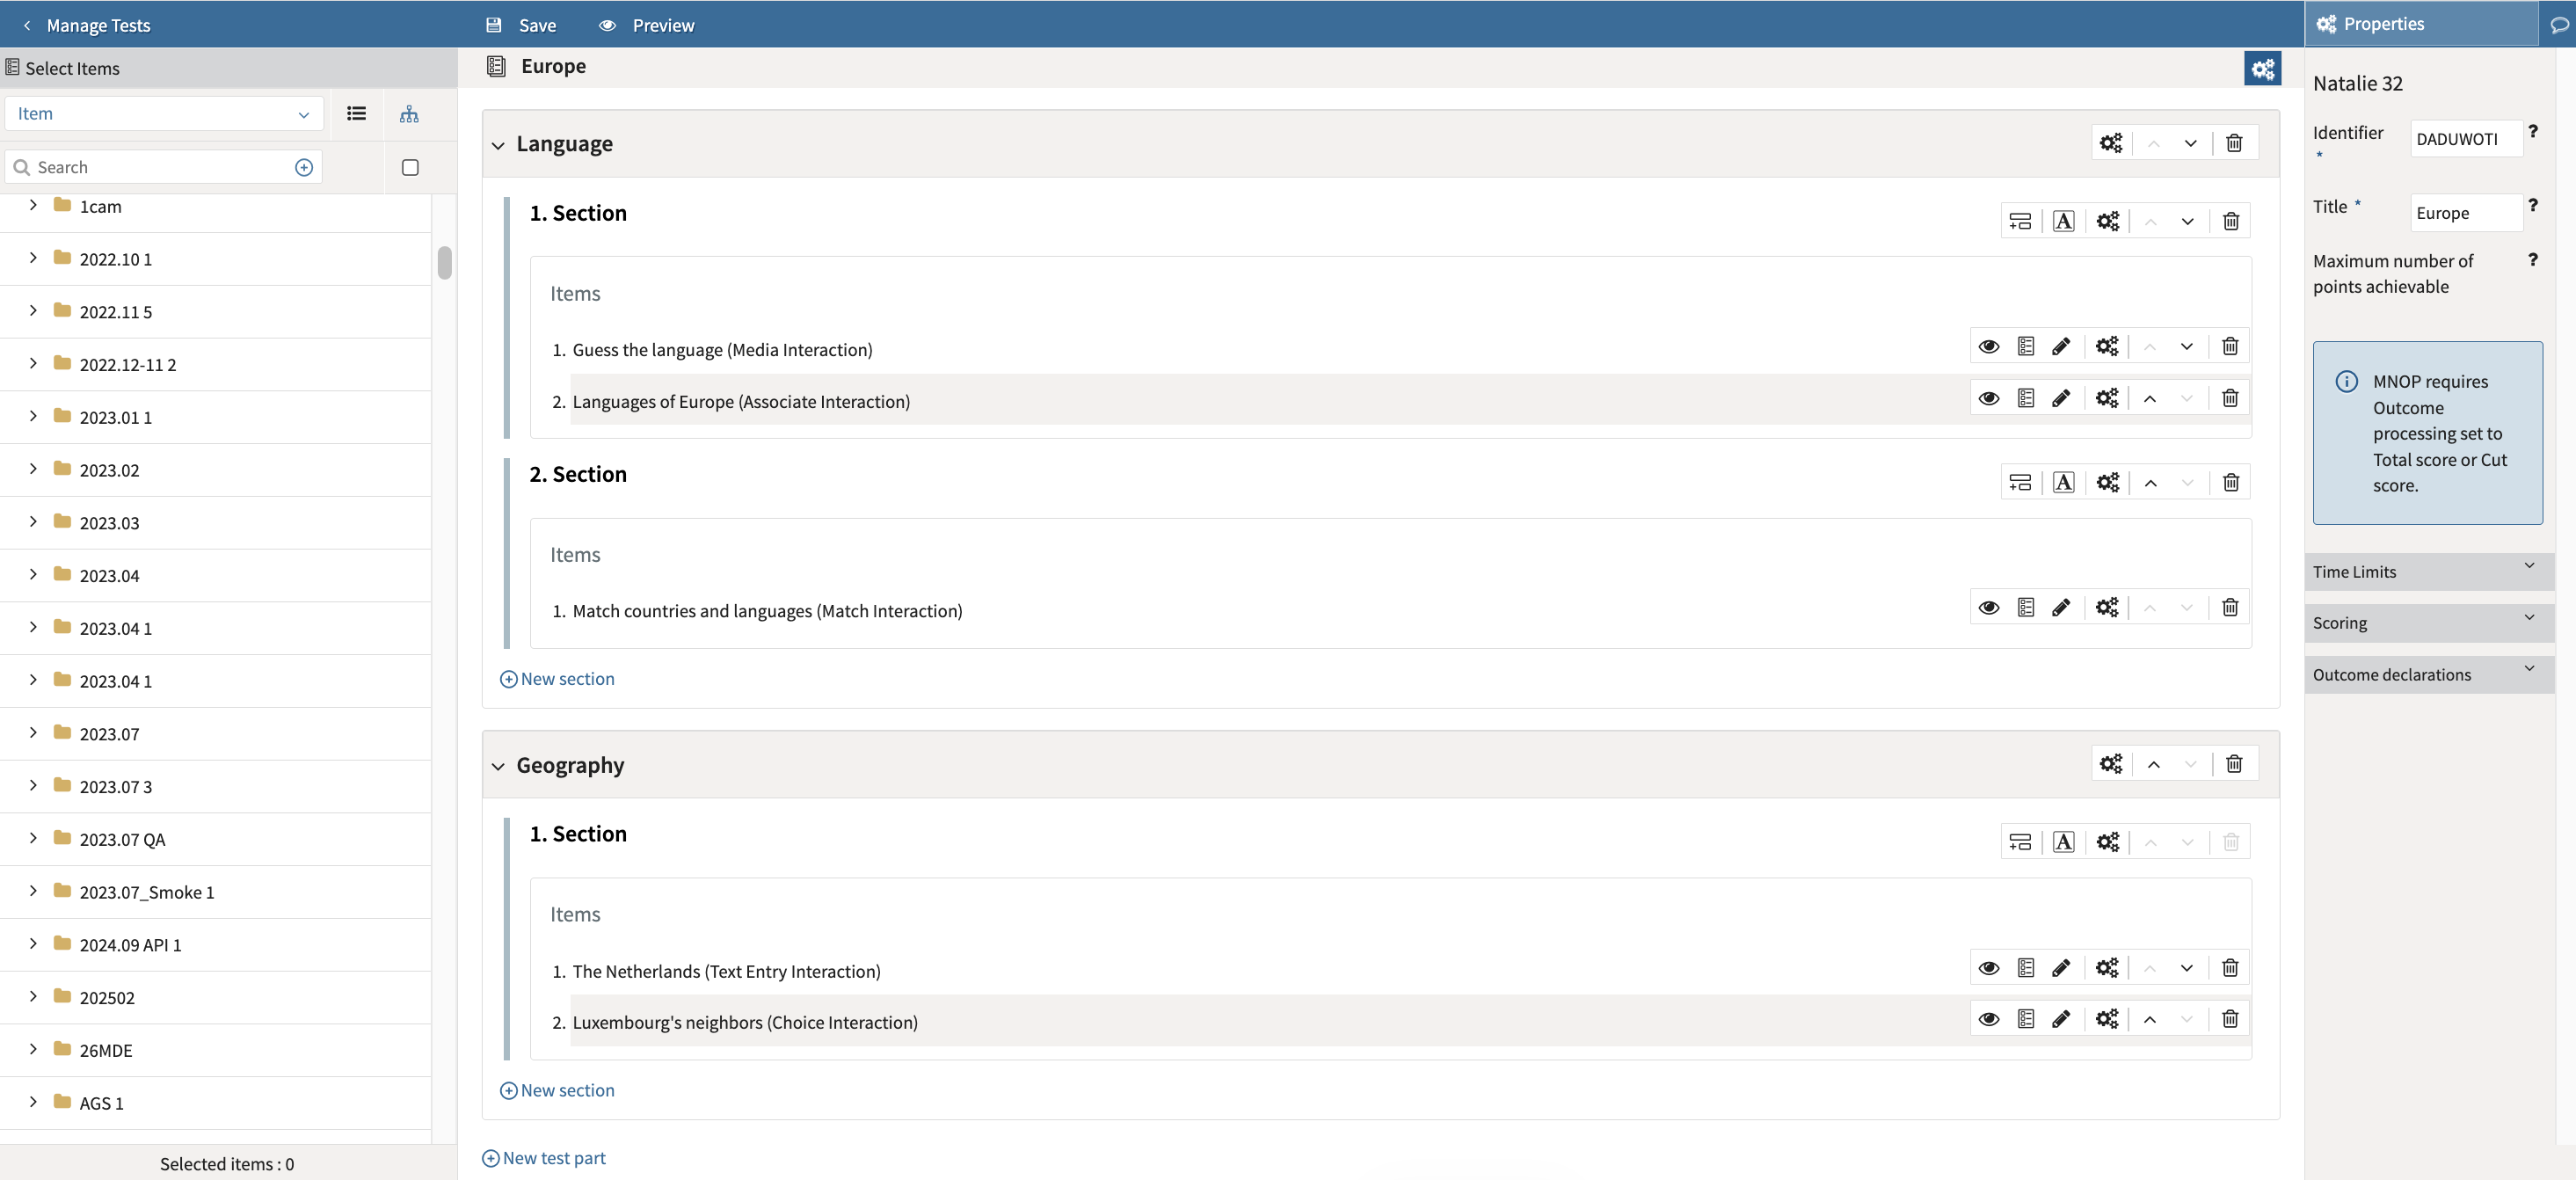Open the Properties tab

point(2421,24)
